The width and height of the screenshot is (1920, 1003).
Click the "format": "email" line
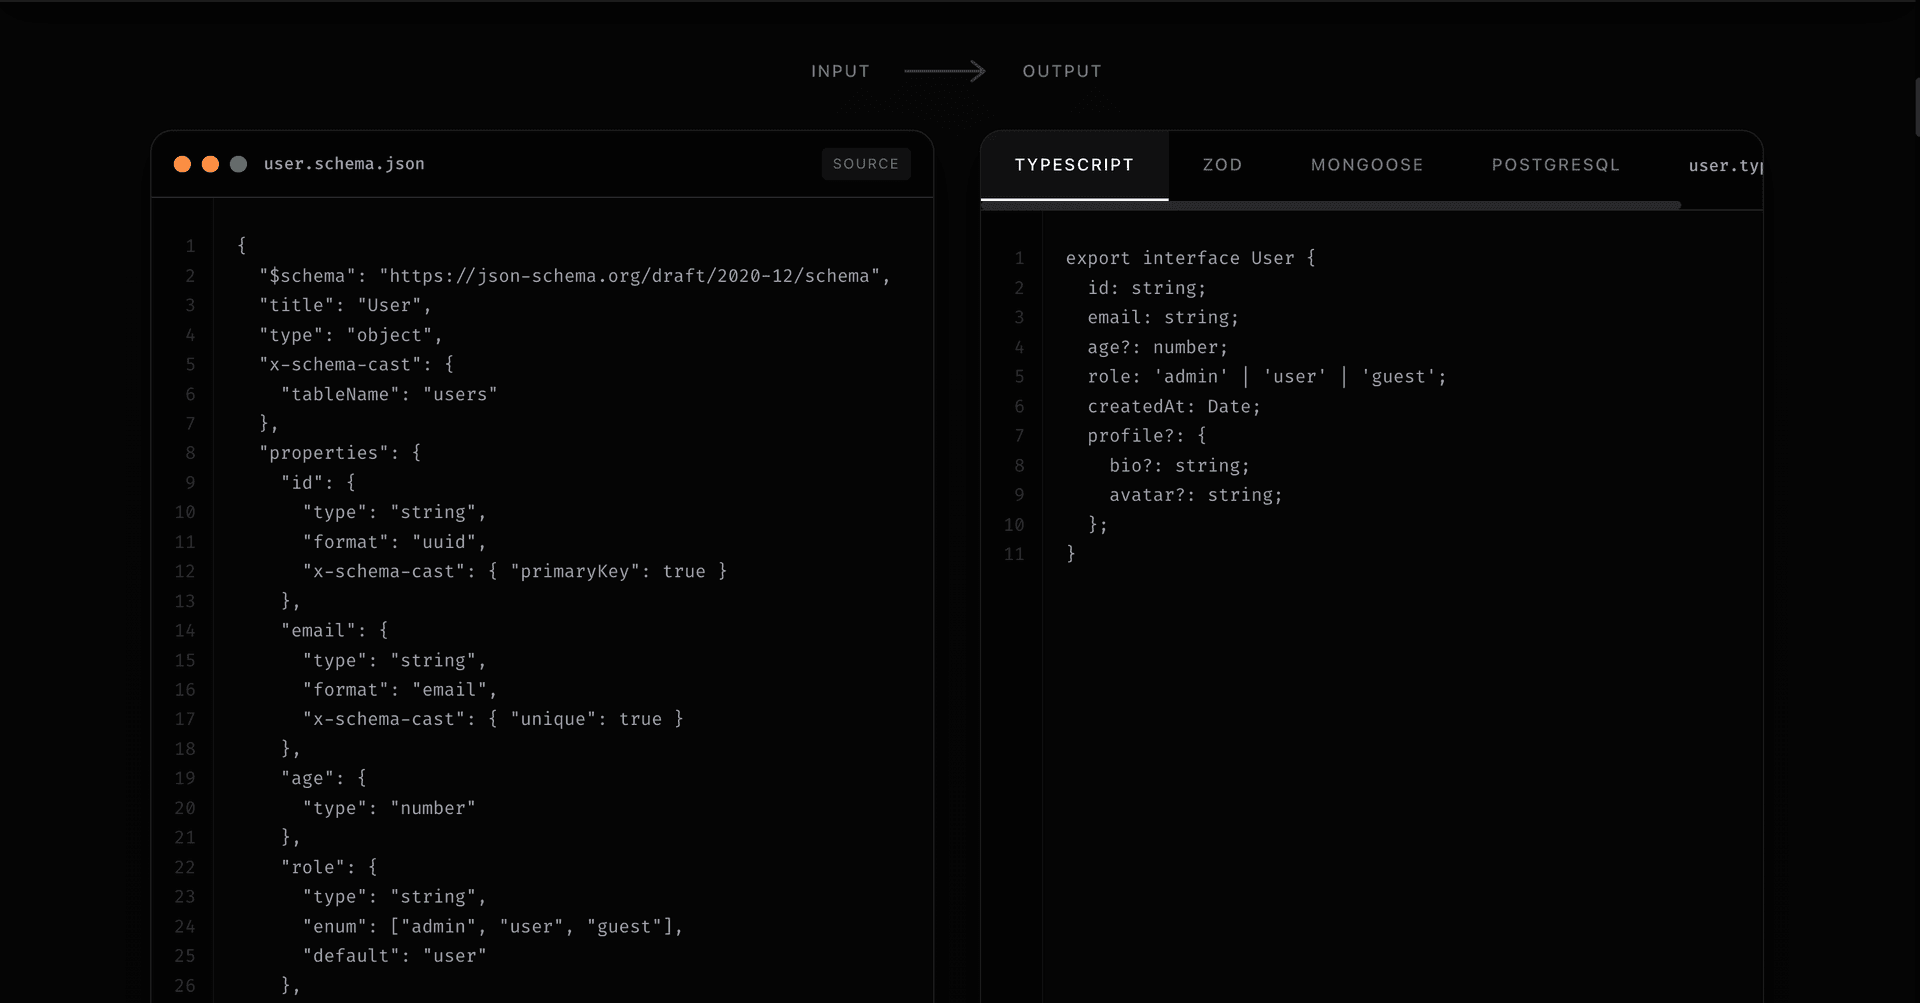[400, 690]
